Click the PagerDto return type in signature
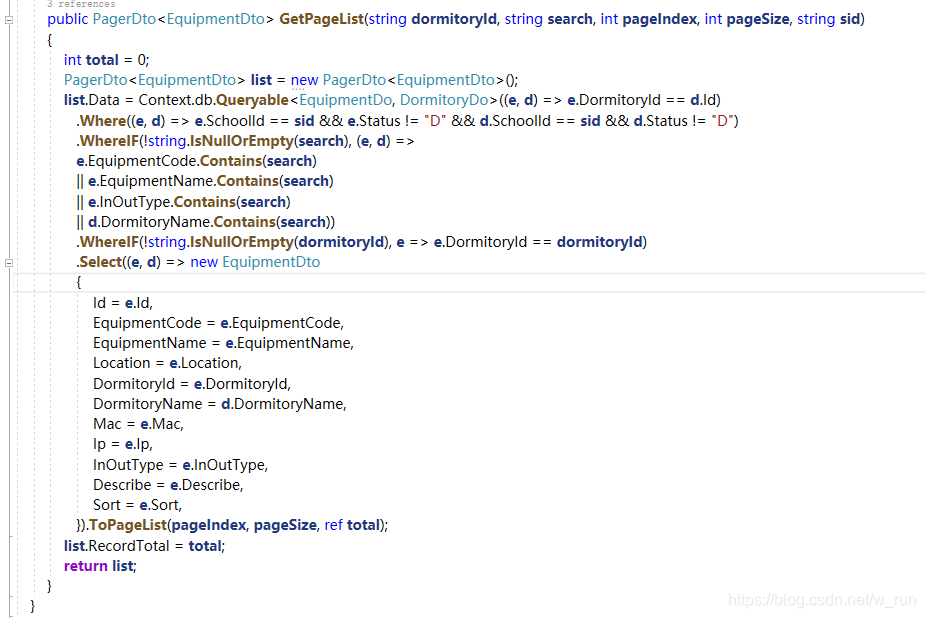 tap(124, 19)
